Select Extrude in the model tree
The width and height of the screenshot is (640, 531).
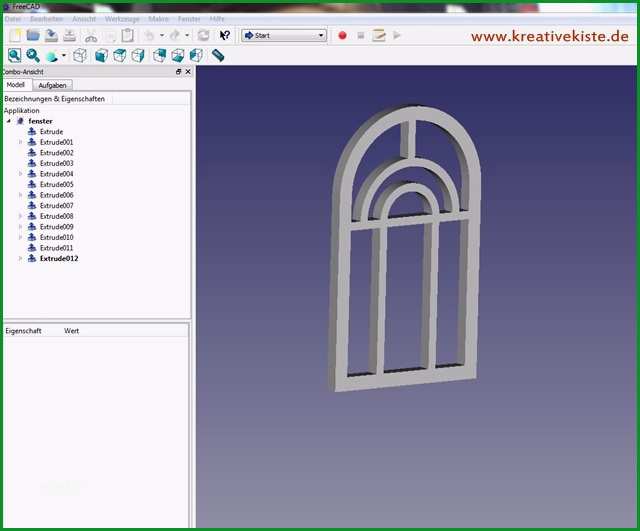[x=51, y=132]
